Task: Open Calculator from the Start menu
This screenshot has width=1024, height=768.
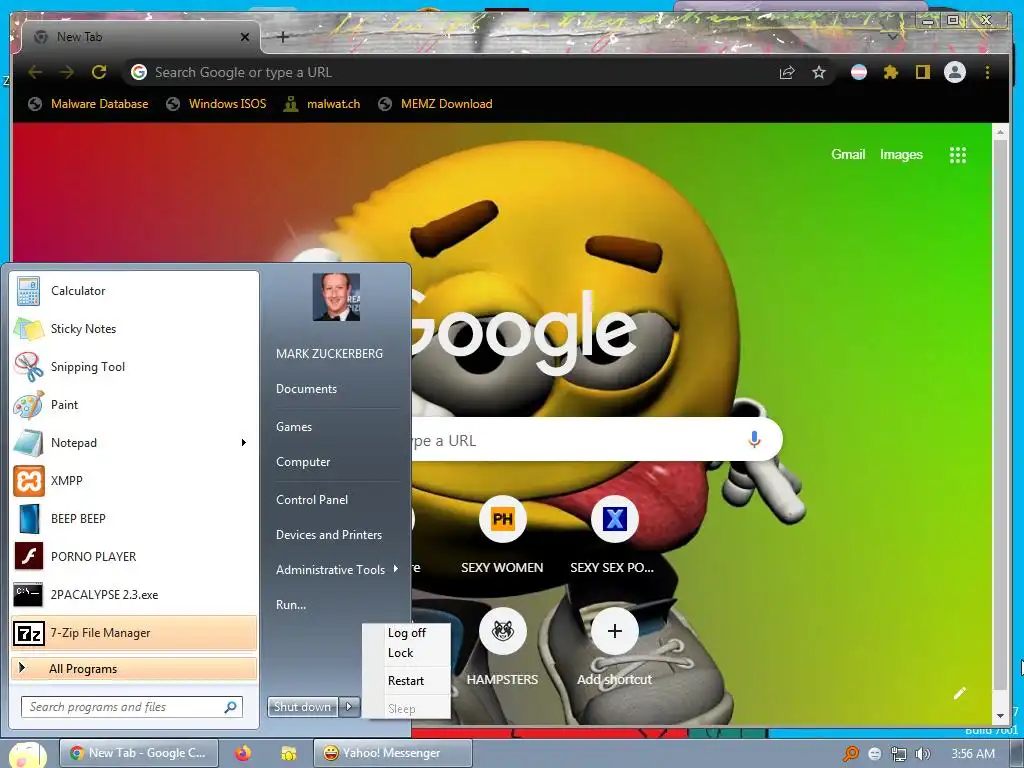Action: pos(134,291)
